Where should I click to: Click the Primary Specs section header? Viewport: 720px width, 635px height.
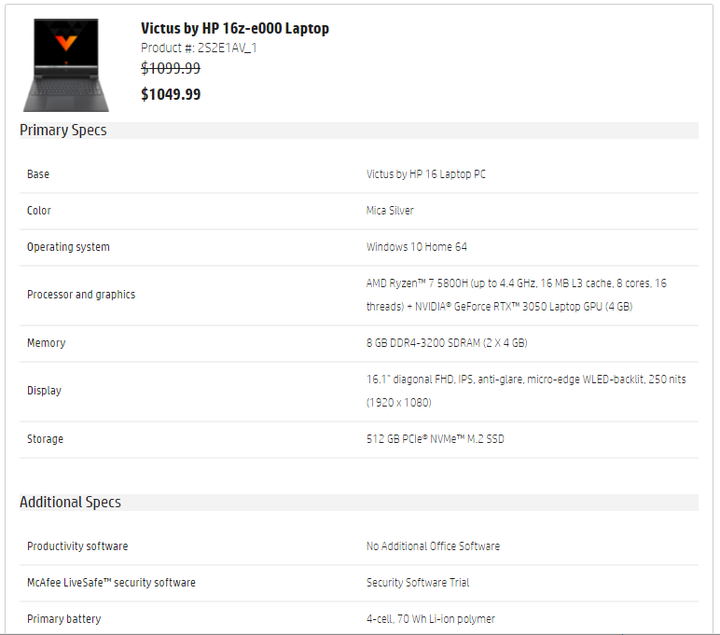(x=63, y=130)
